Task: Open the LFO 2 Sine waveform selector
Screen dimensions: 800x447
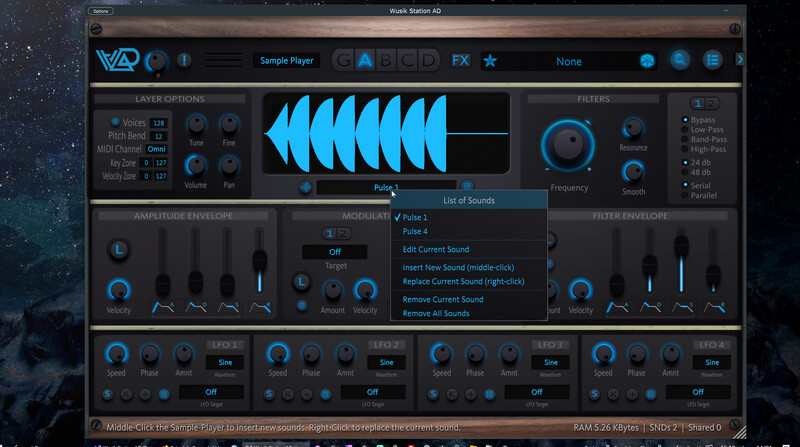Action: tap(386, 362)
